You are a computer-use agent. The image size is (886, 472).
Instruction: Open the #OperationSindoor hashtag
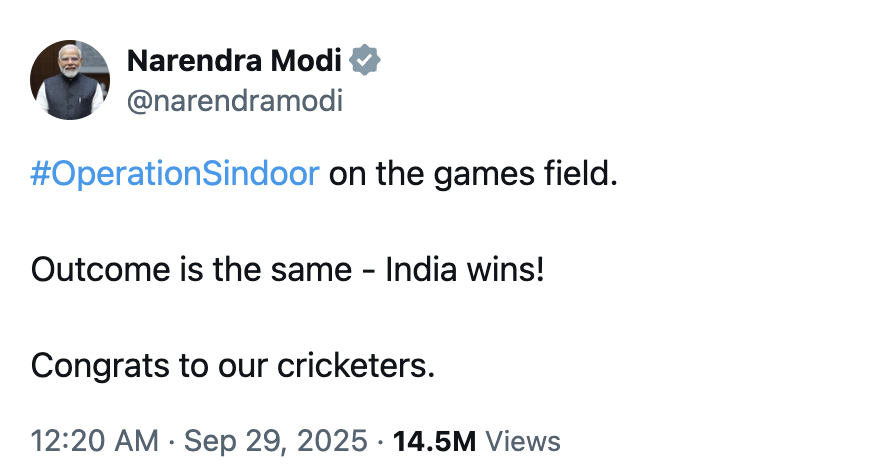coord(175,174)
